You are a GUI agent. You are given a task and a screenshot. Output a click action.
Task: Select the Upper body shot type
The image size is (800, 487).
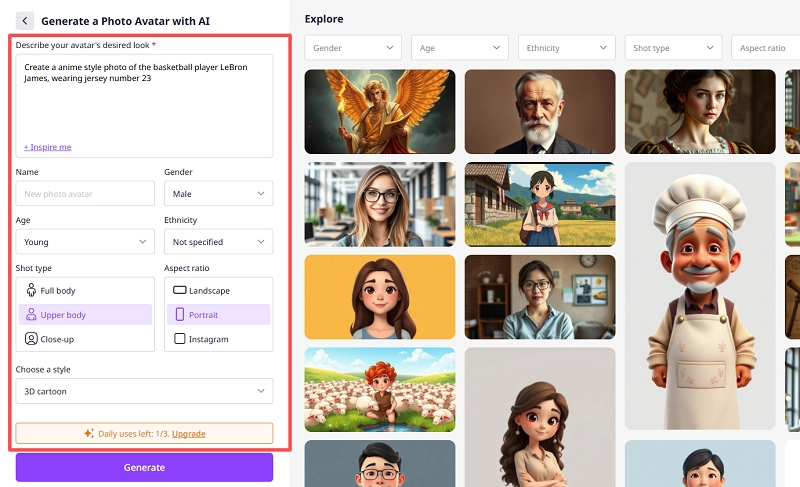86,315
